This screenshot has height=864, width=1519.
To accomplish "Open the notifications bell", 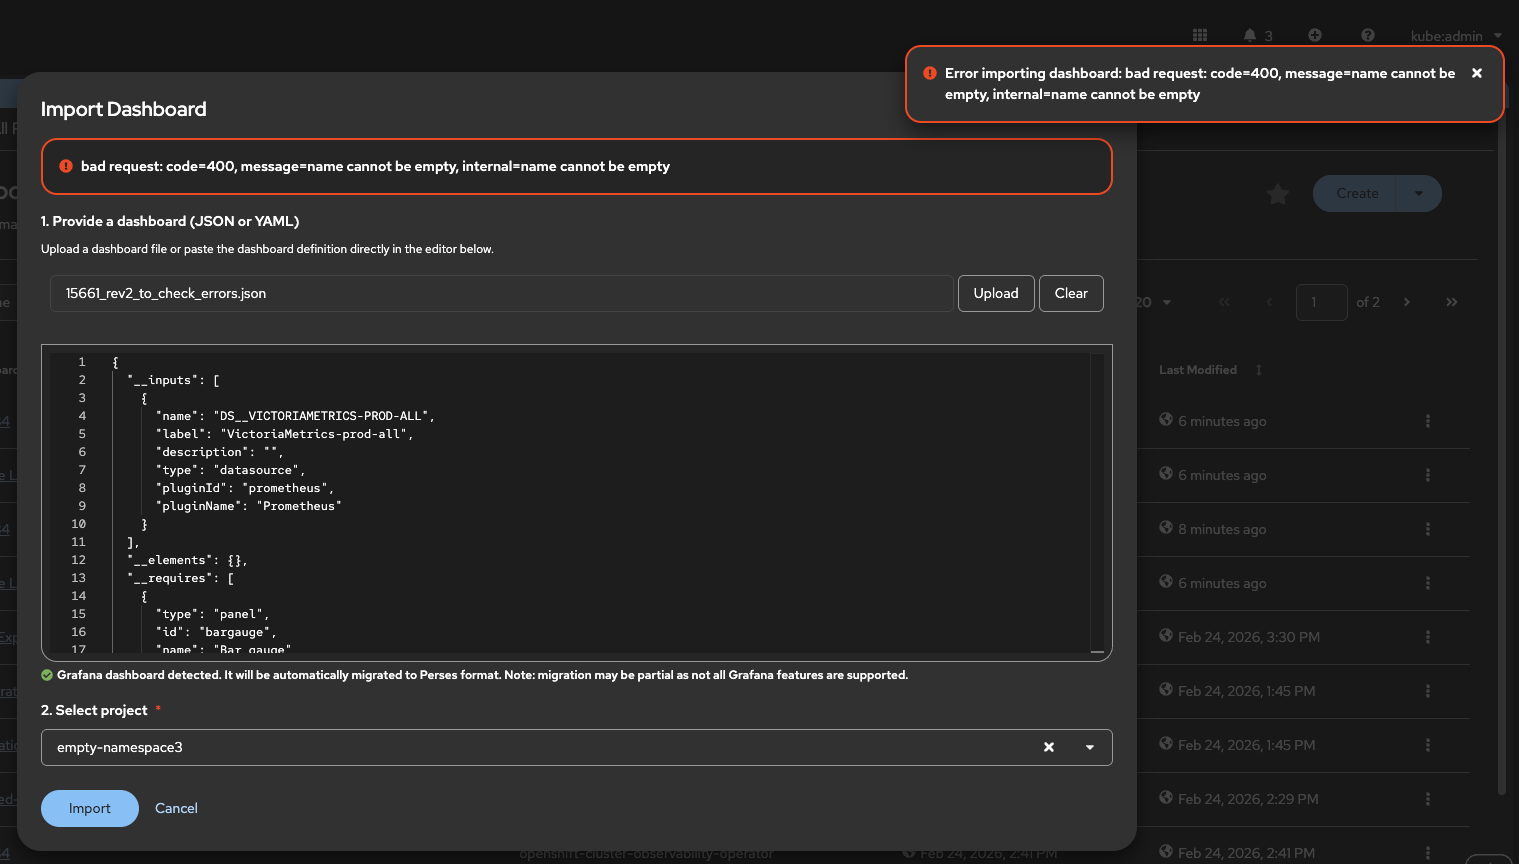I will [1250, 35].
